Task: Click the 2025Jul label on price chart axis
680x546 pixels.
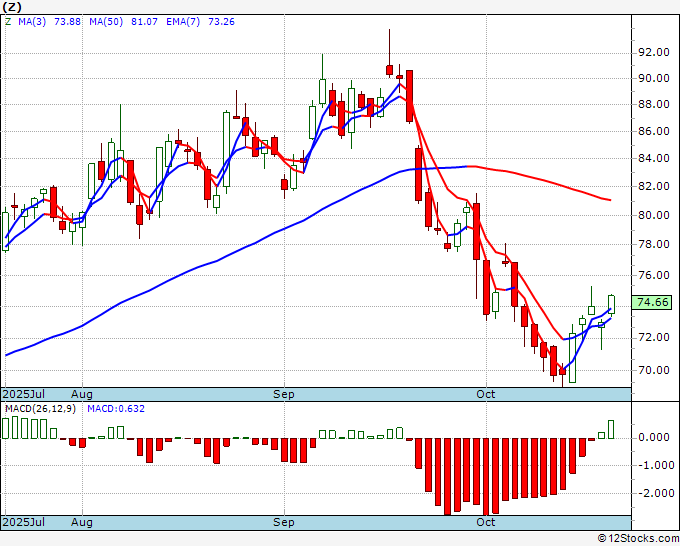Action: (x=24, y=394)
